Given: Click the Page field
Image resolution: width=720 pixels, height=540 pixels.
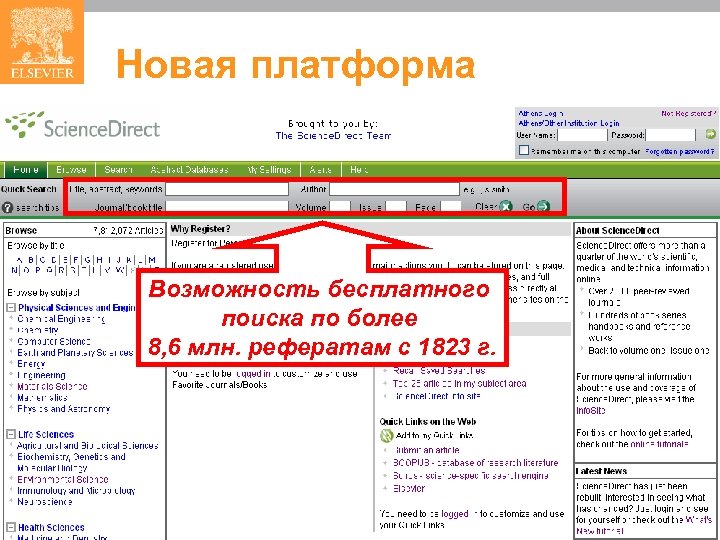Looking at the screenshot, I should 450,207.
